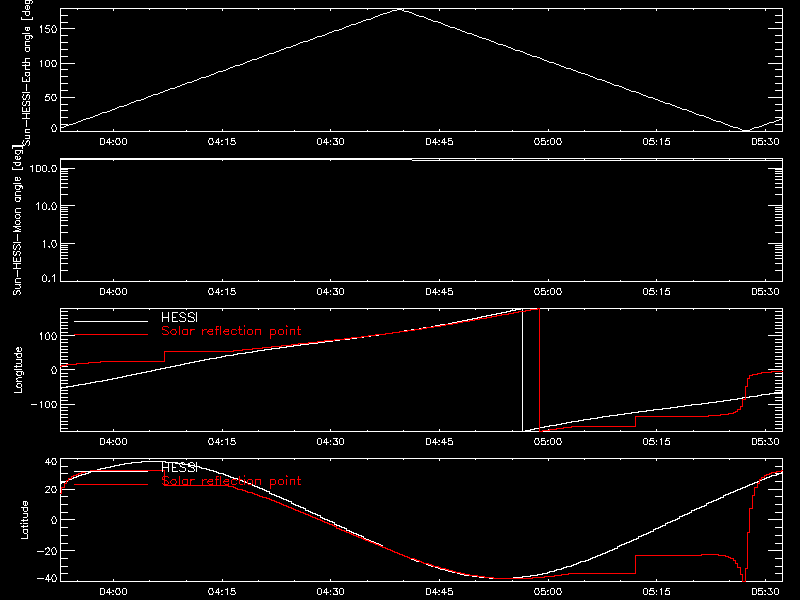The height and width of the screenshot is (600, 800).
Task: Click the 1.0 tick on Moon angle axis
Action: tap(49, 244)
